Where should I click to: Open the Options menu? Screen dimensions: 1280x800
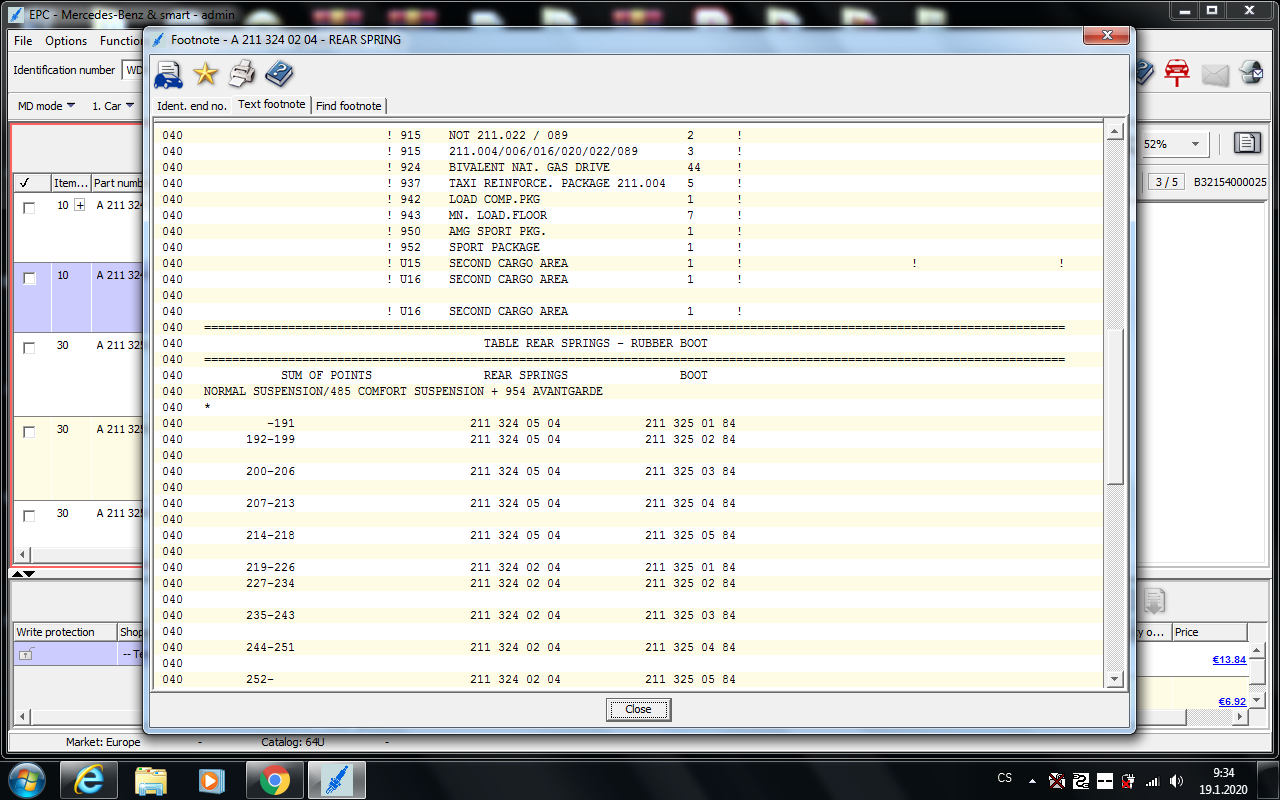point(66,41)
